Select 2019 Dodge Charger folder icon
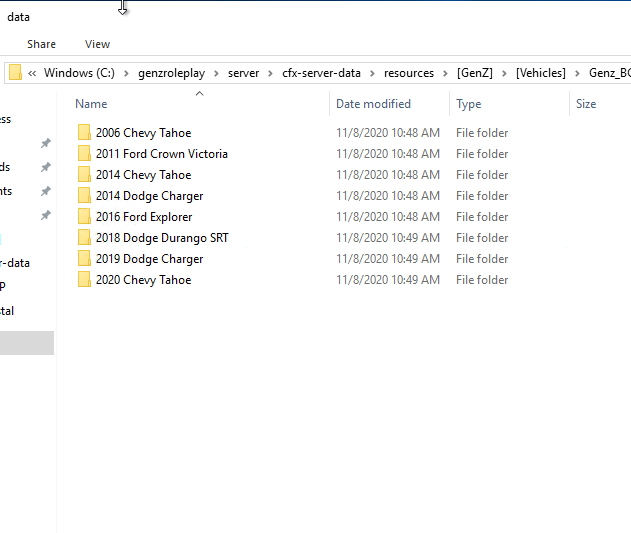The width and height of the screenshot is (631, 533). pos(84,258)
